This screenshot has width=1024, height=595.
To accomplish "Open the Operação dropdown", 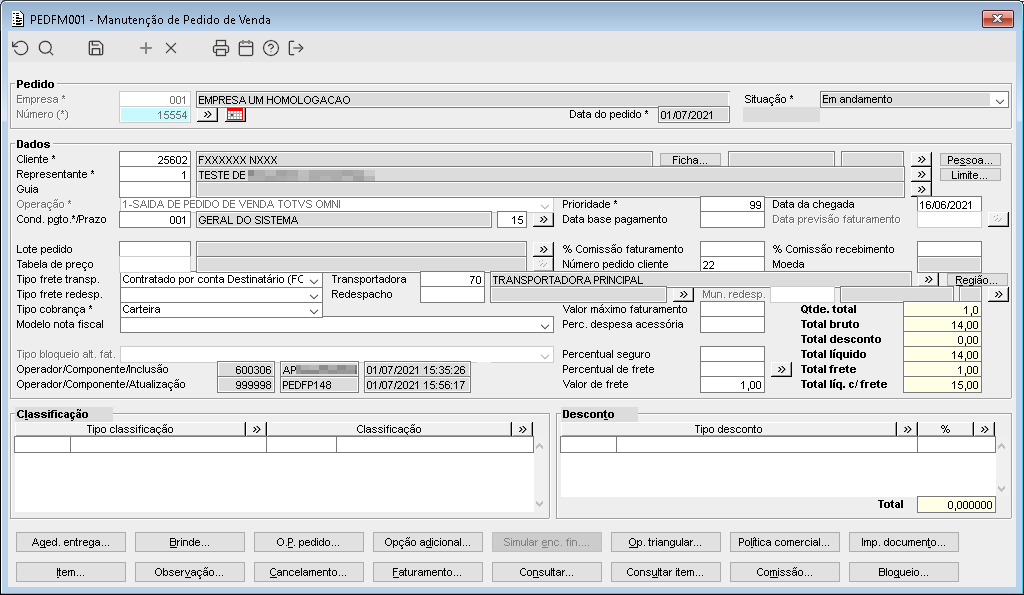I will coord(545,204).
